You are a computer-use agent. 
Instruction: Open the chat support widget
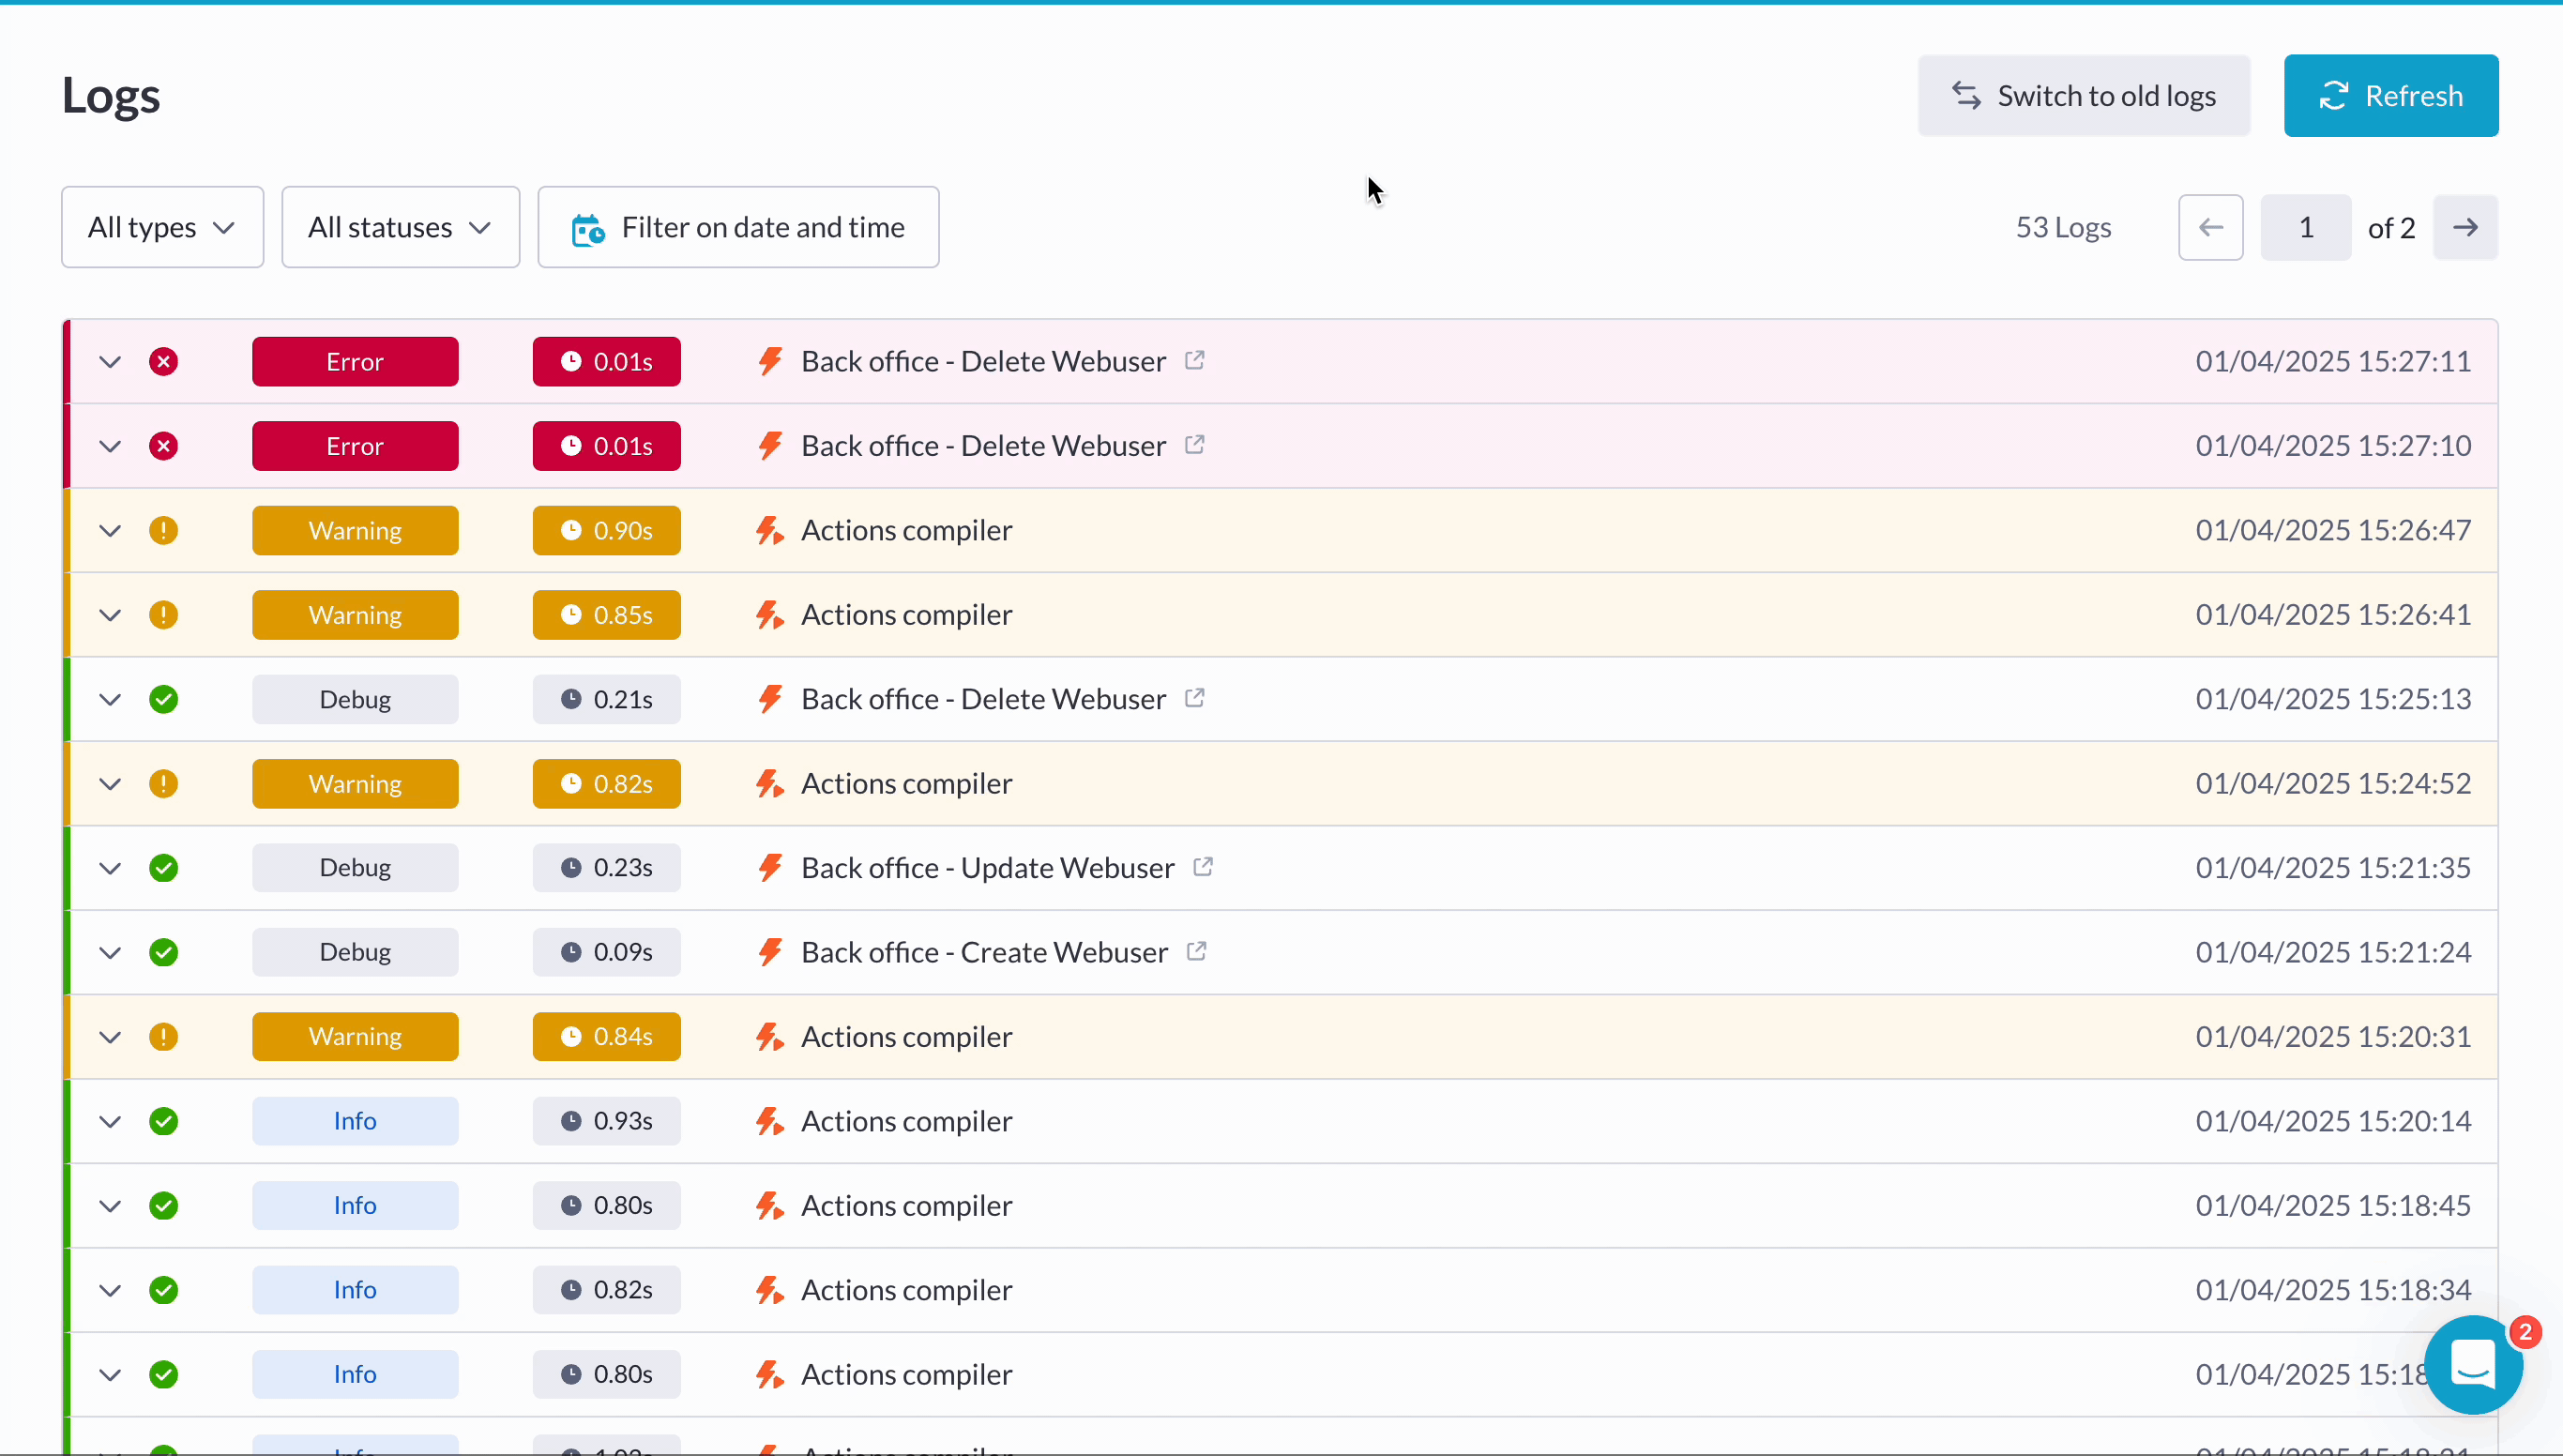(x=2473, y=1365)
